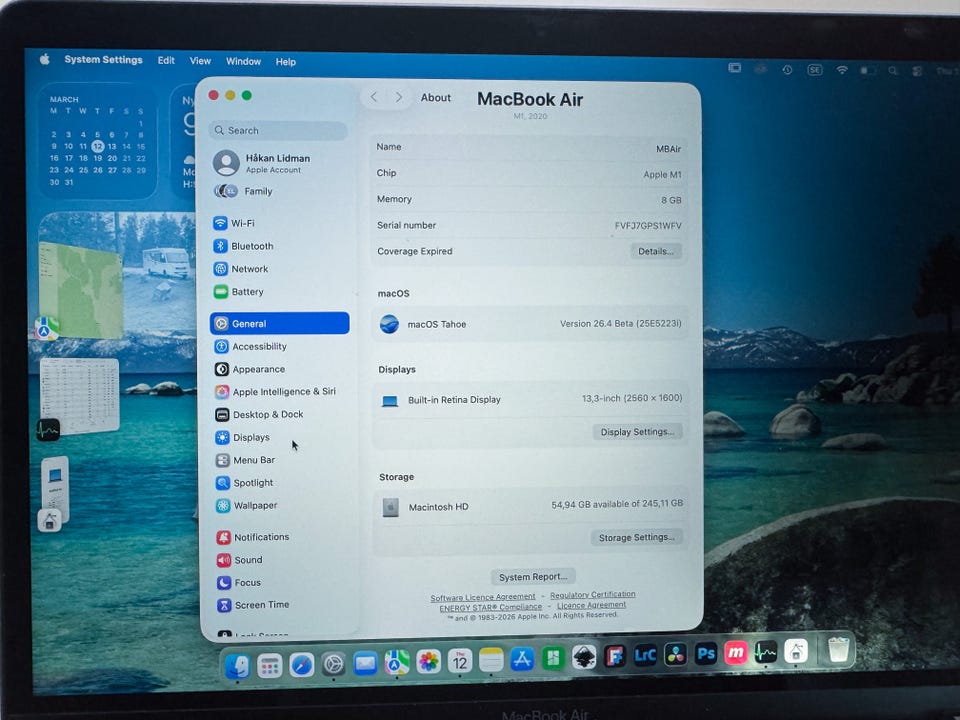This screenshot has width=960, height=720.
Task: Open the Edit menu
Action: tap(166, 60)
